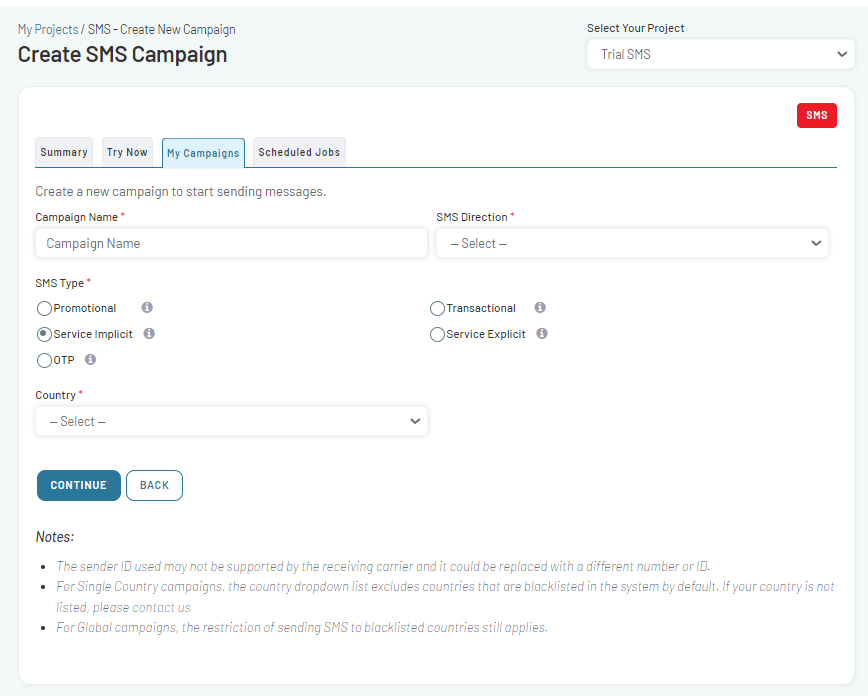Switch to the Summary tab

click(x=64, y=152)
